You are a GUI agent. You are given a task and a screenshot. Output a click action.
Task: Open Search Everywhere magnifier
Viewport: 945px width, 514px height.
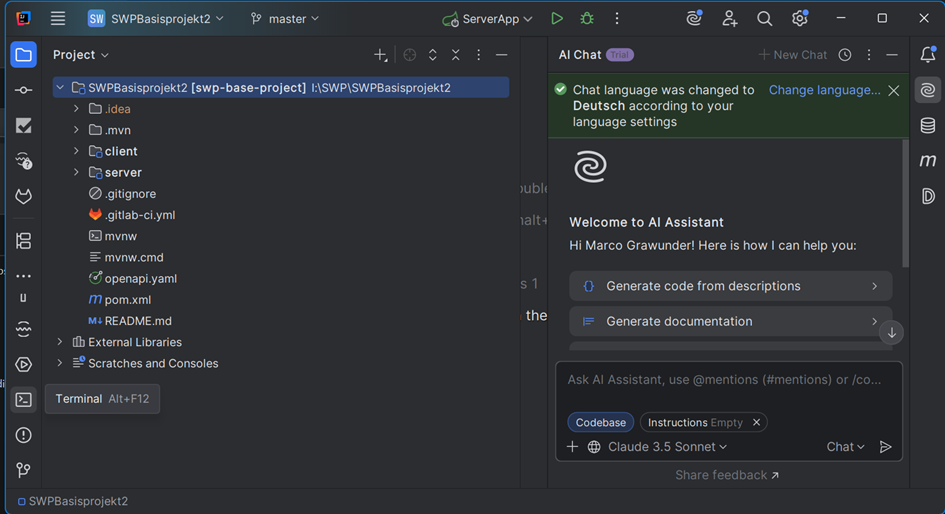pos(764,19)
